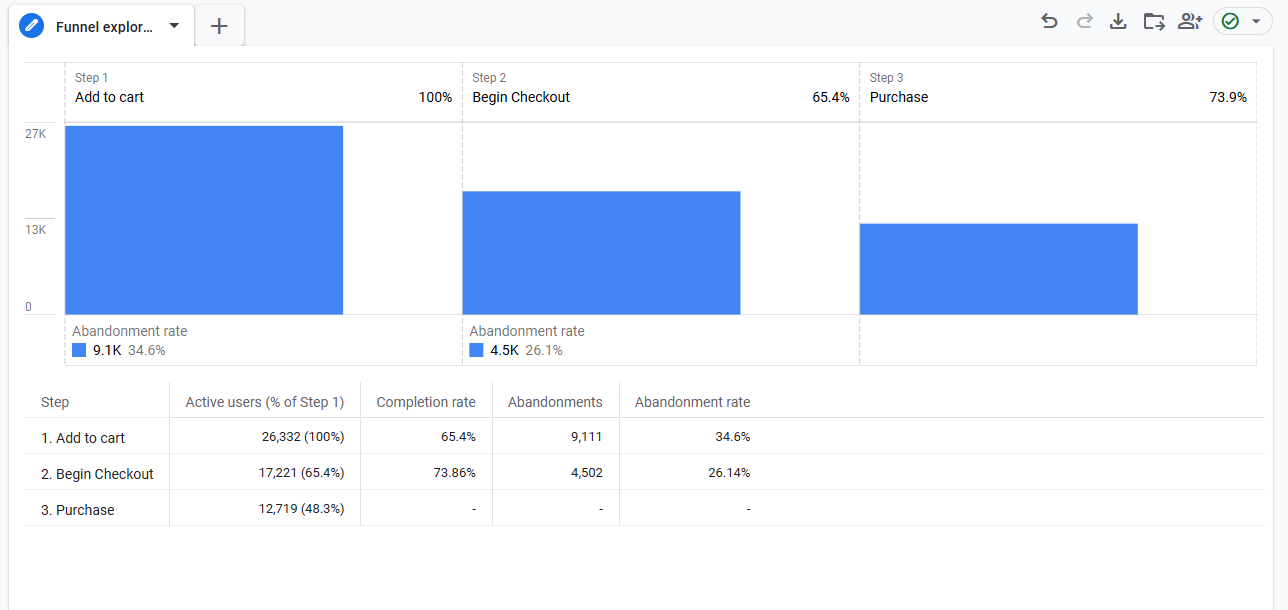Select the '1. Add to cart' table row

tap(644, 437)
